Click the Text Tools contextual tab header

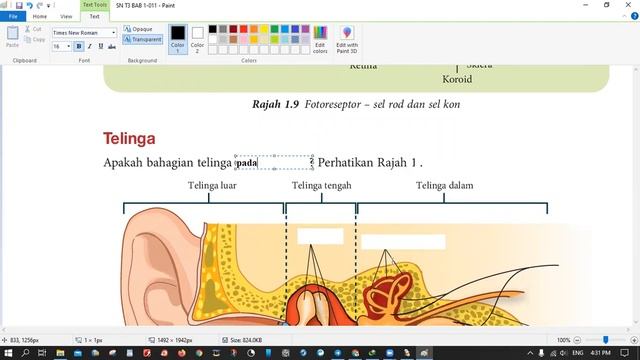point(95,5)
